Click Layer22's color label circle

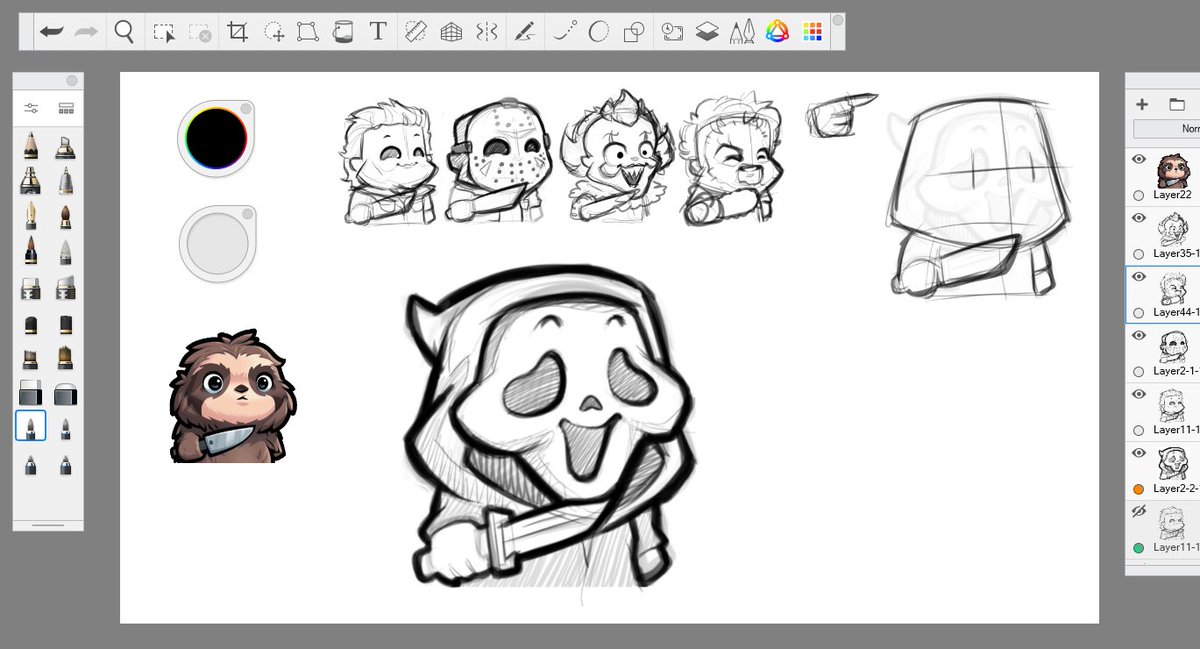pyautogui.click(x=1139, y=196)
